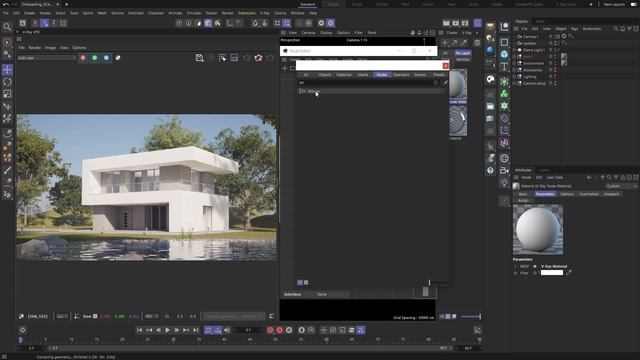Select the Environment object in Object Manager
The height and width of the screenshot is (360, 640).
533,63
